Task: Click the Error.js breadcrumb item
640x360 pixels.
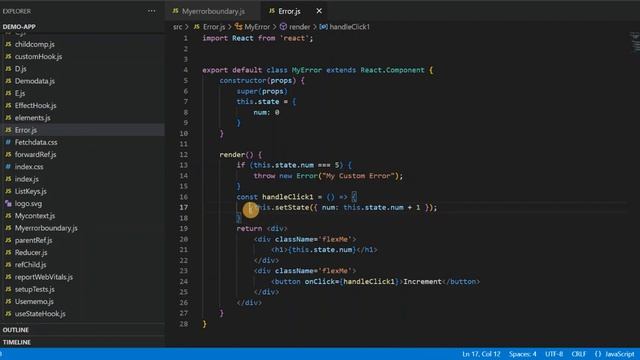Action: tap(214, 27)
